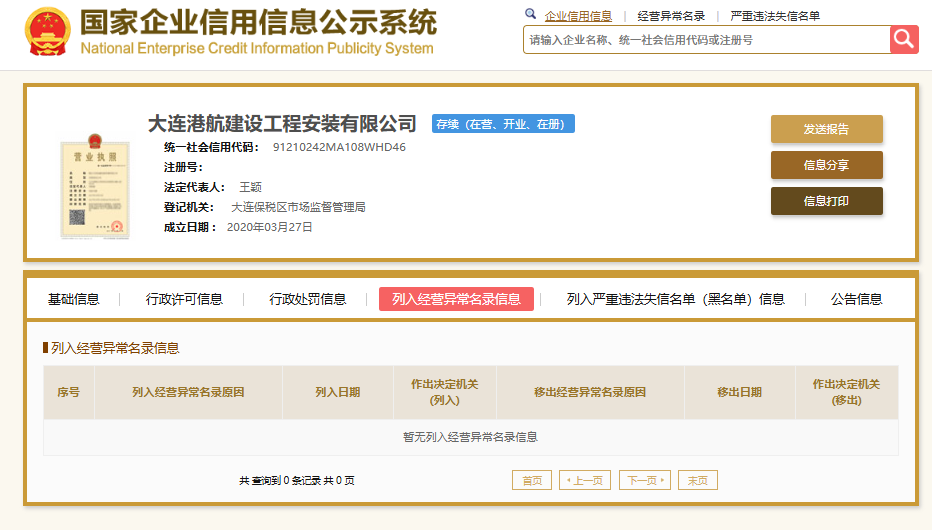Switch to the 基础信息 tab

[x=74, y=299]
